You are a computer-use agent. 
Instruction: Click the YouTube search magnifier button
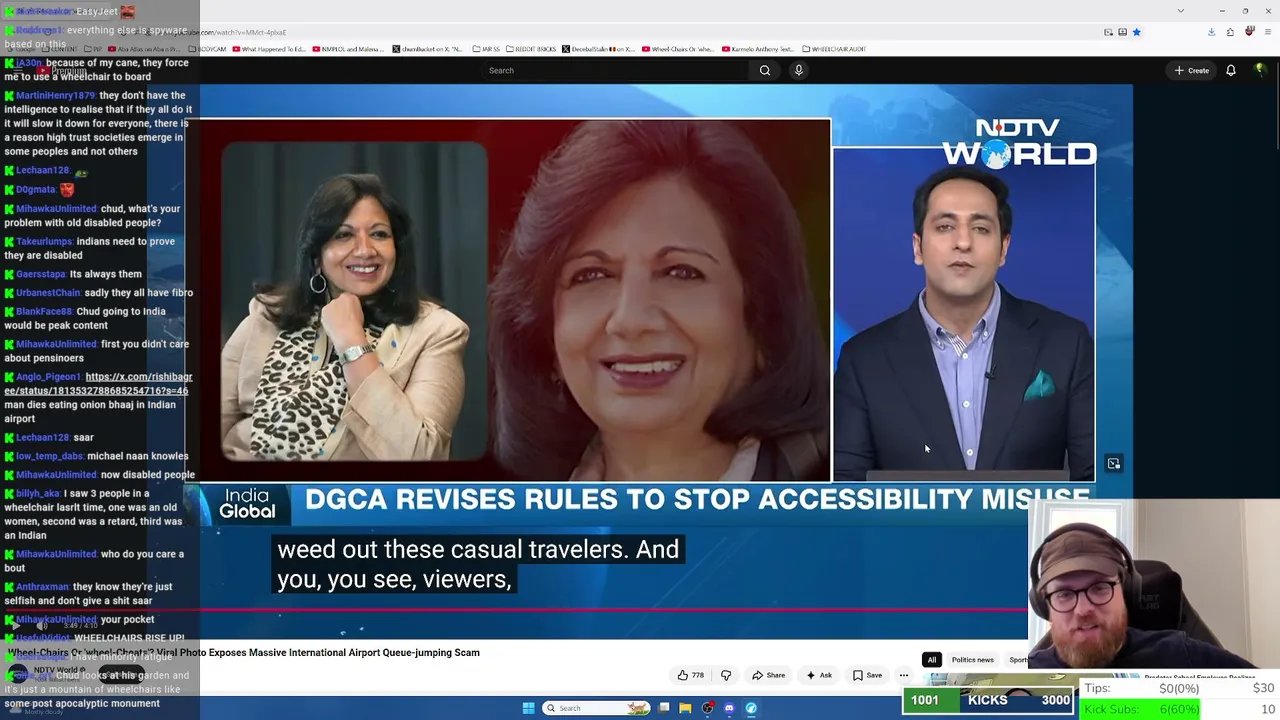(x=764, y=70)
